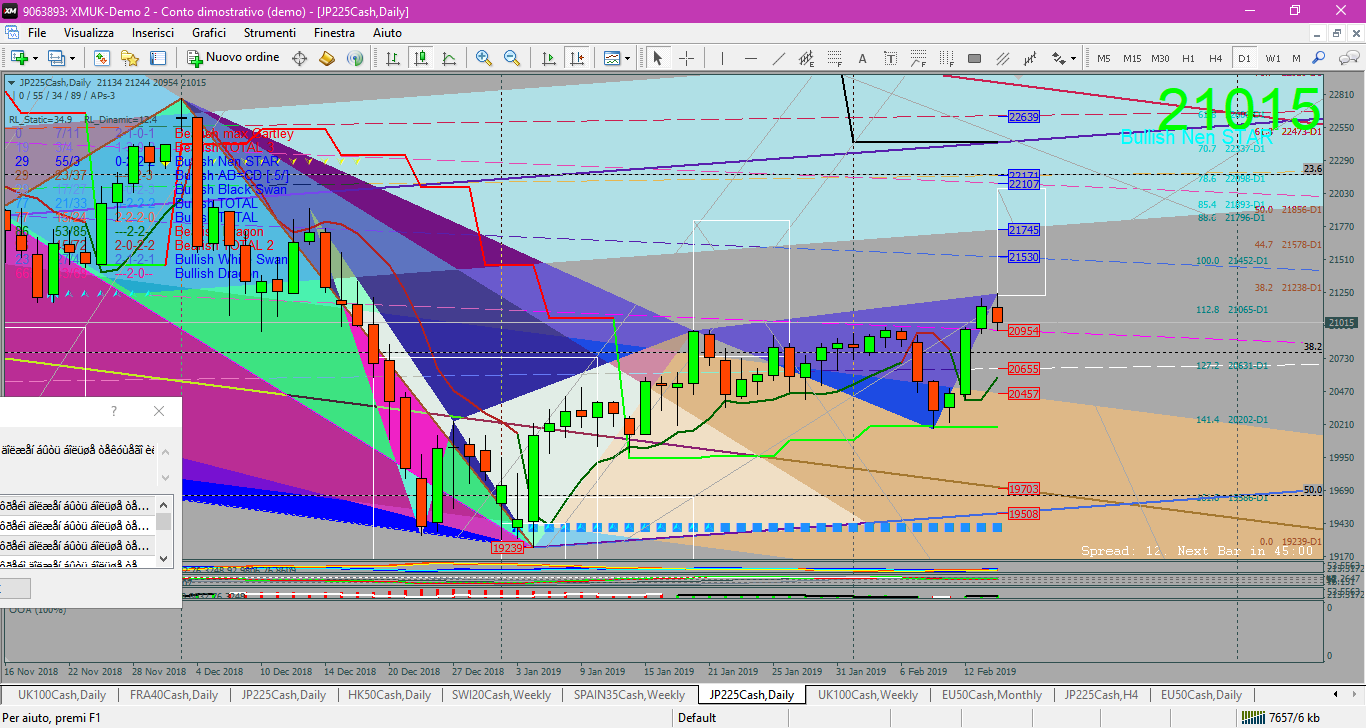Select the Fibonacci arcs tool
The width and height of the screenshot is (1366, 728).
click(x=918, y=58)
